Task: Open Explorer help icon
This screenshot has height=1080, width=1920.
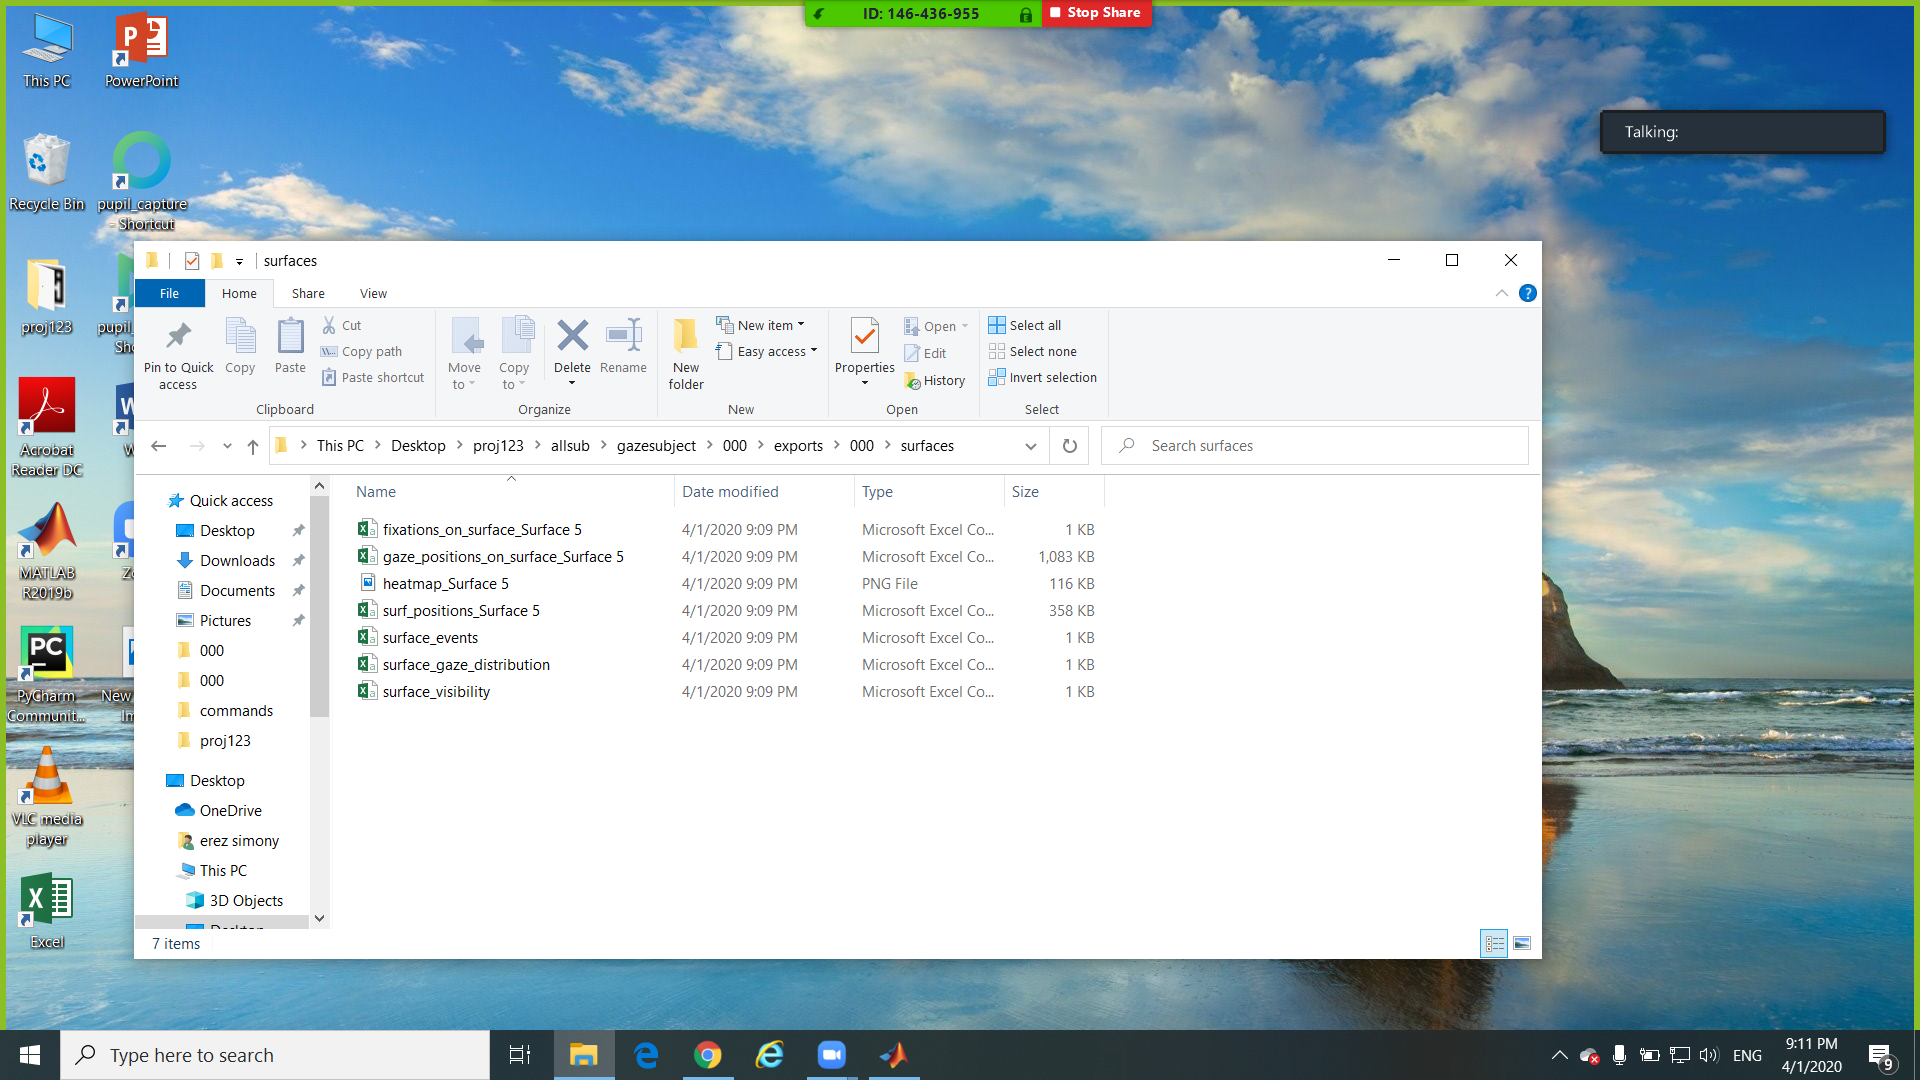Action: [1527, 293]
